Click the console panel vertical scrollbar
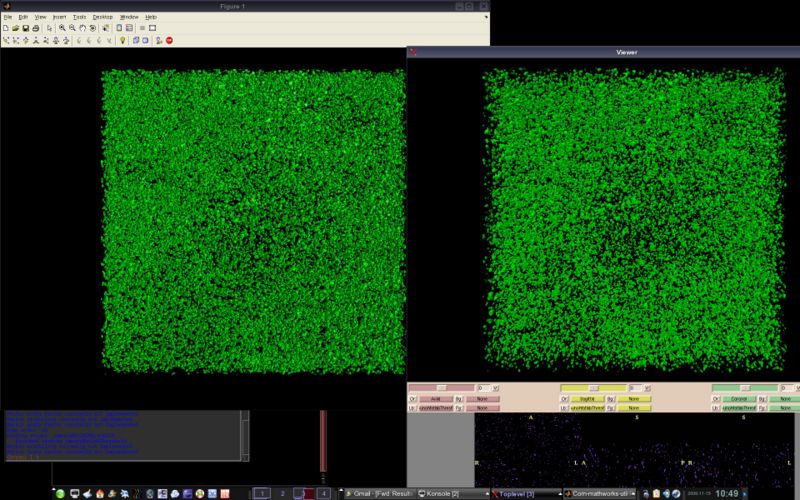 (245, 436)
